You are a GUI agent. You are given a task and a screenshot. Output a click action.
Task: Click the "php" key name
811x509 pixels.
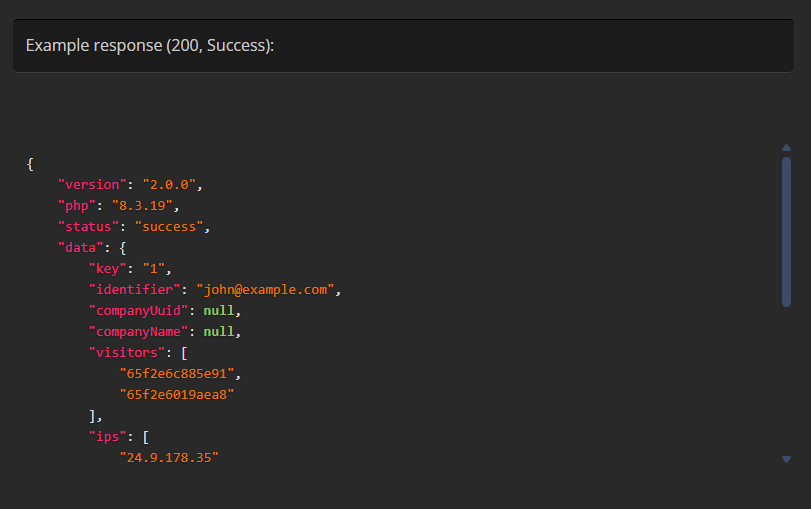[x=77, y=206]
